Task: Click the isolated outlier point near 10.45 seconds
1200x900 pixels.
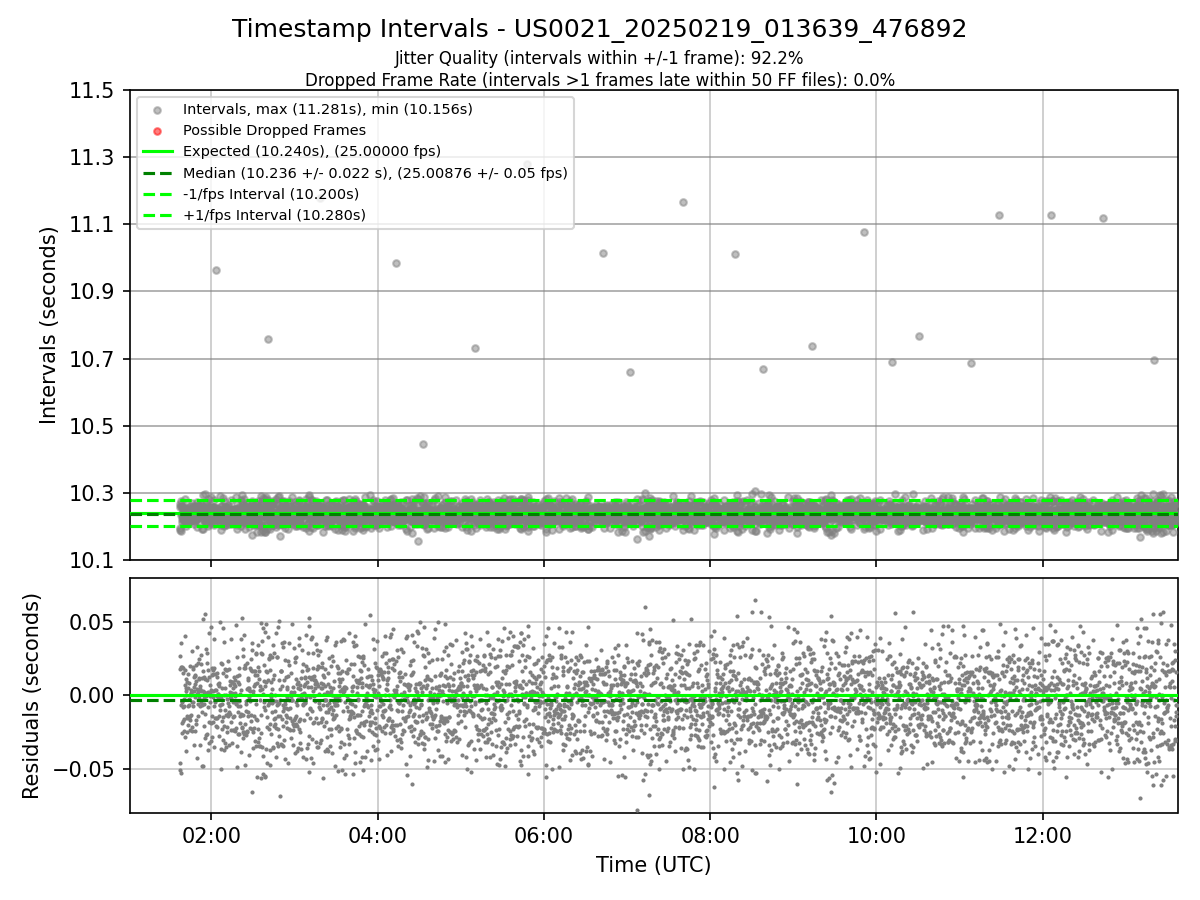Action: [423, 444]
